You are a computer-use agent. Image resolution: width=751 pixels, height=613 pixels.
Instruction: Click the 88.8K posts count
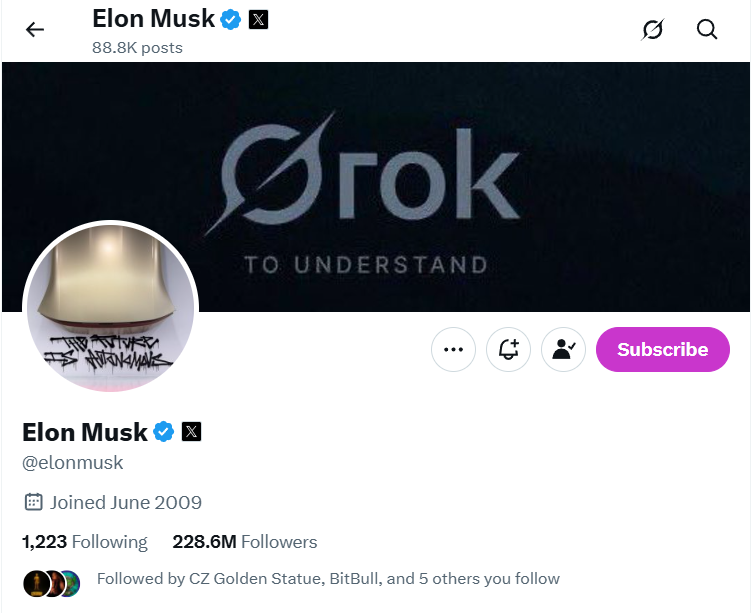137,47
